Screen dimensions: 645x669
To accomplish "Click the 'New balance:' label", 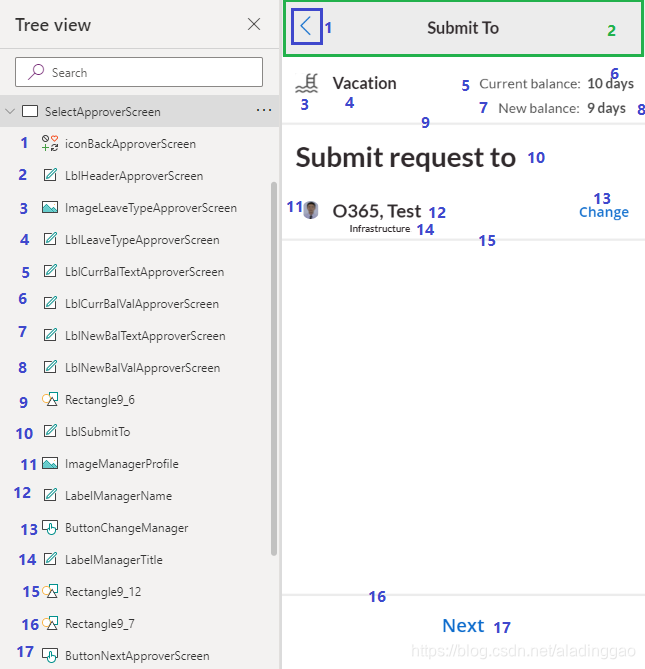I will pos(538,108).
